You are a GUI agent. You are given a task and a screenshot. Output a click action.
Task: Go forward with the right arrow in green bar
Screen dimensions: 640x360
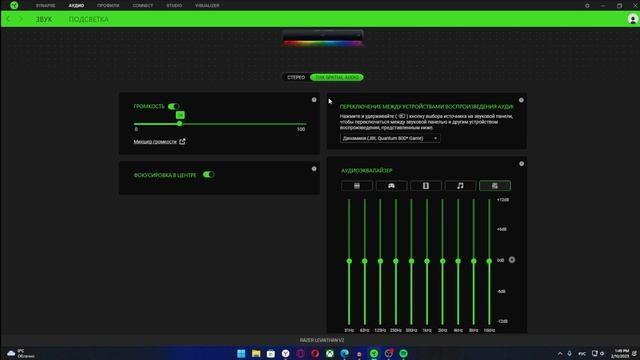click(21, 19)
